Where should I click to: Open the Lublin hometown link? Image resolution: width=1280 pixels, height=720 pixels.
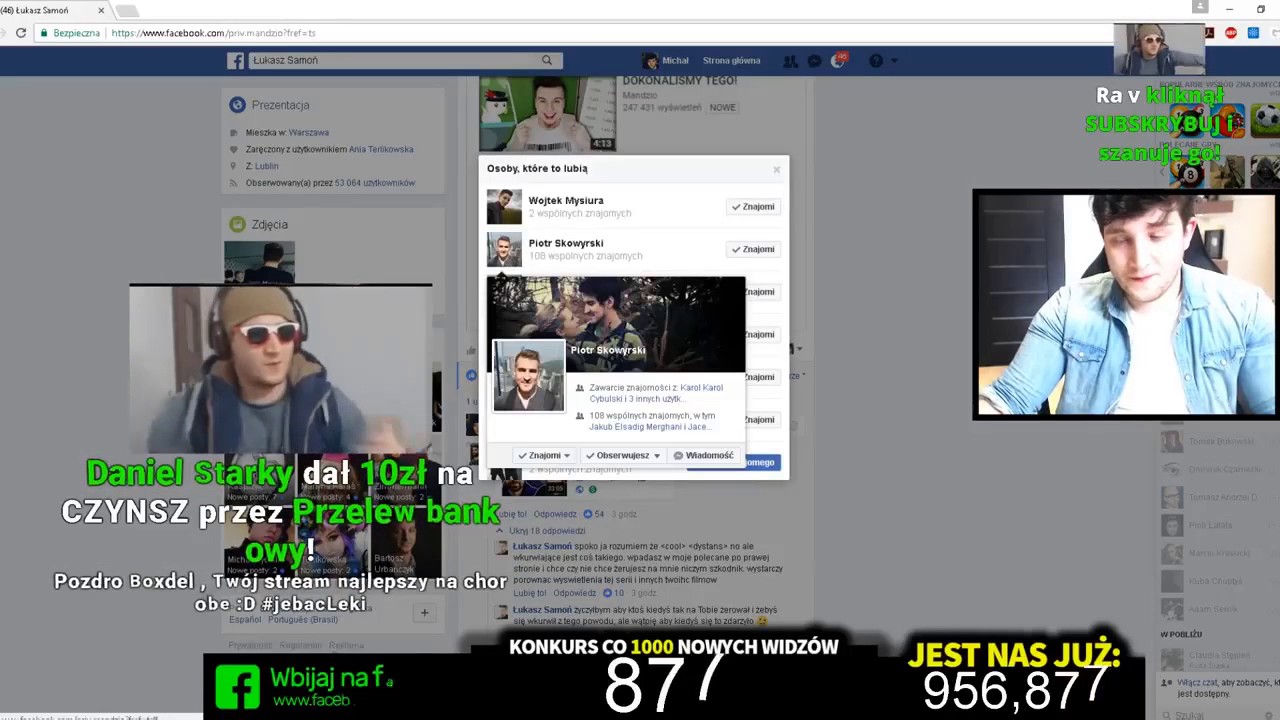267,166
